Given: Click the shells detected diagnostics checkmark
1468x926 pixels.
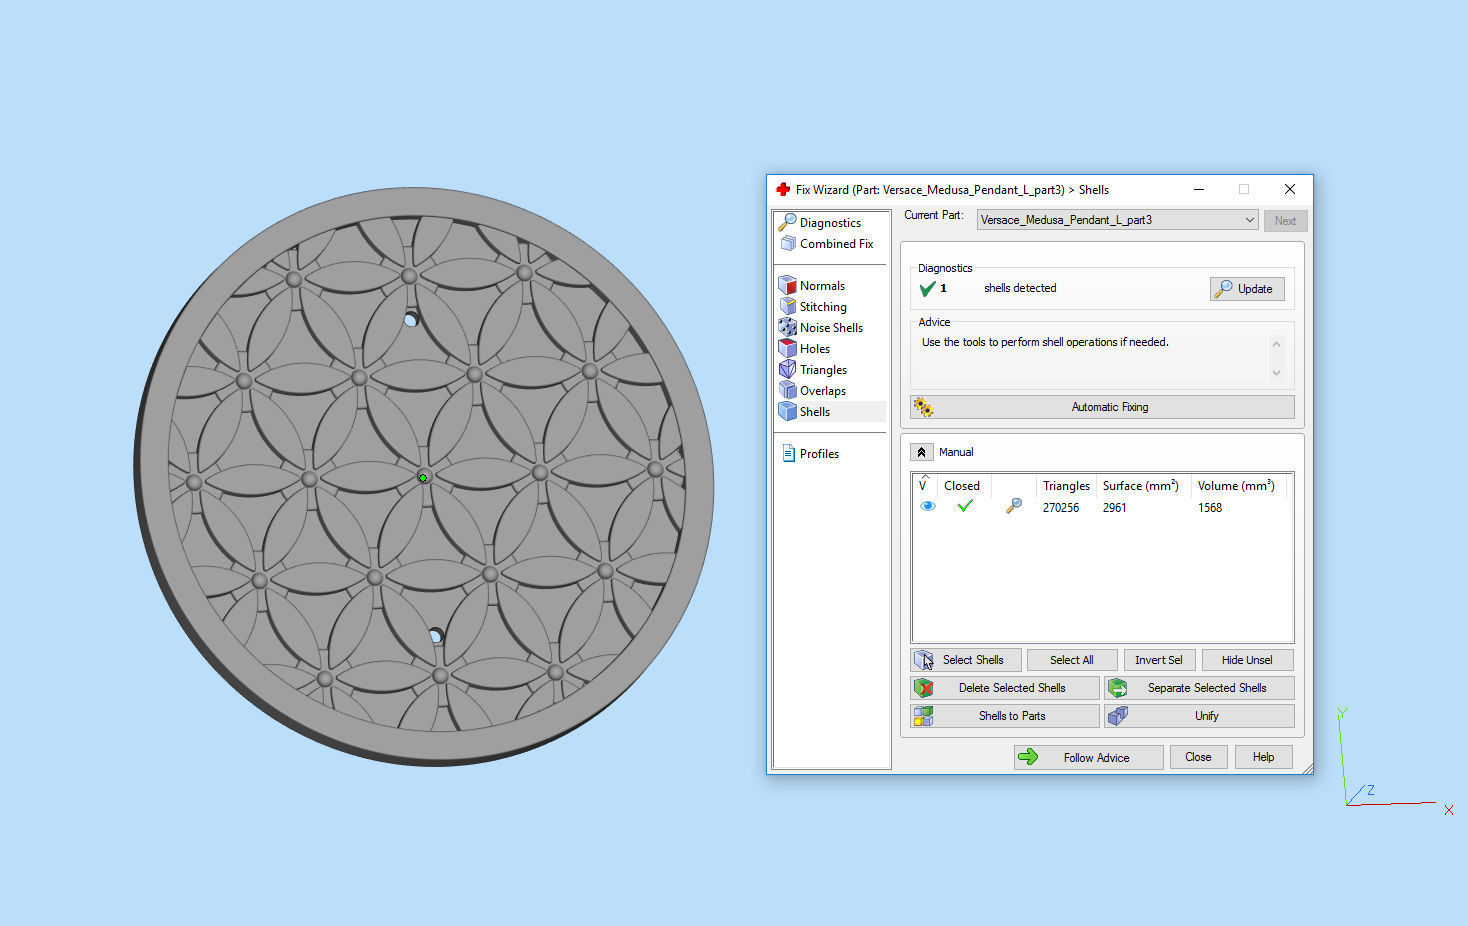Looking at the screenshot, I should pyautogui.click(x=927, y=288).
